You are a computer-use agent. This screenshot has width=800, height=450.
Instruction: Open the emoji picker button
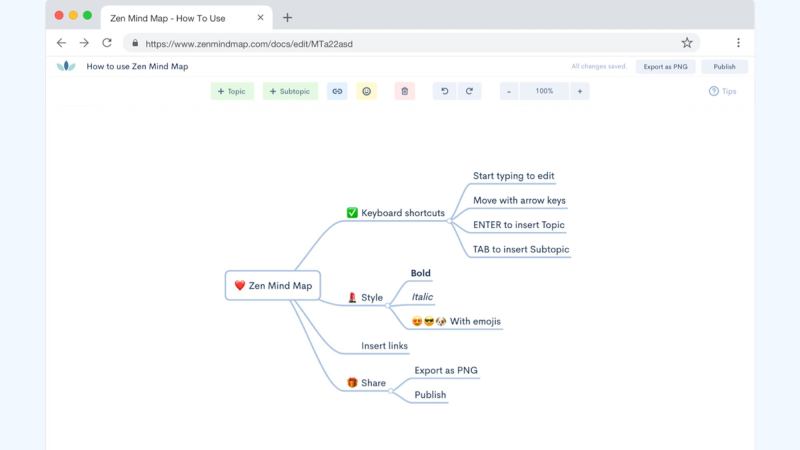click(366, 91)
